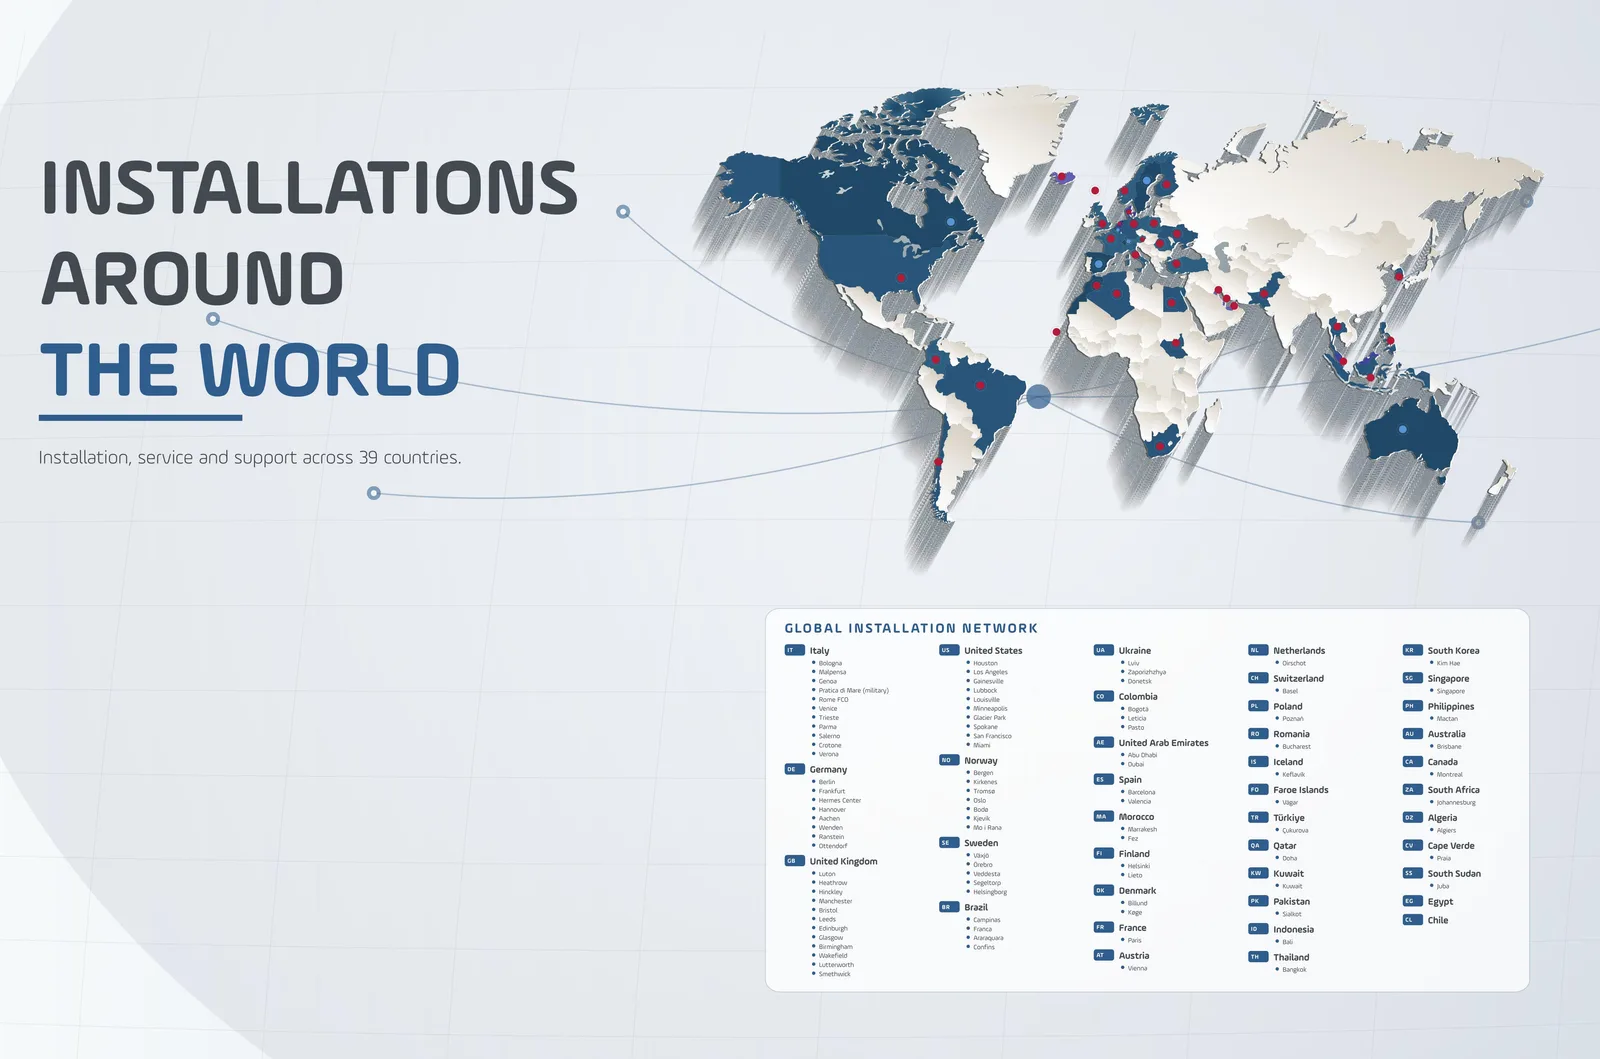Select the ZA badge for South Africa

[1412, 789]
